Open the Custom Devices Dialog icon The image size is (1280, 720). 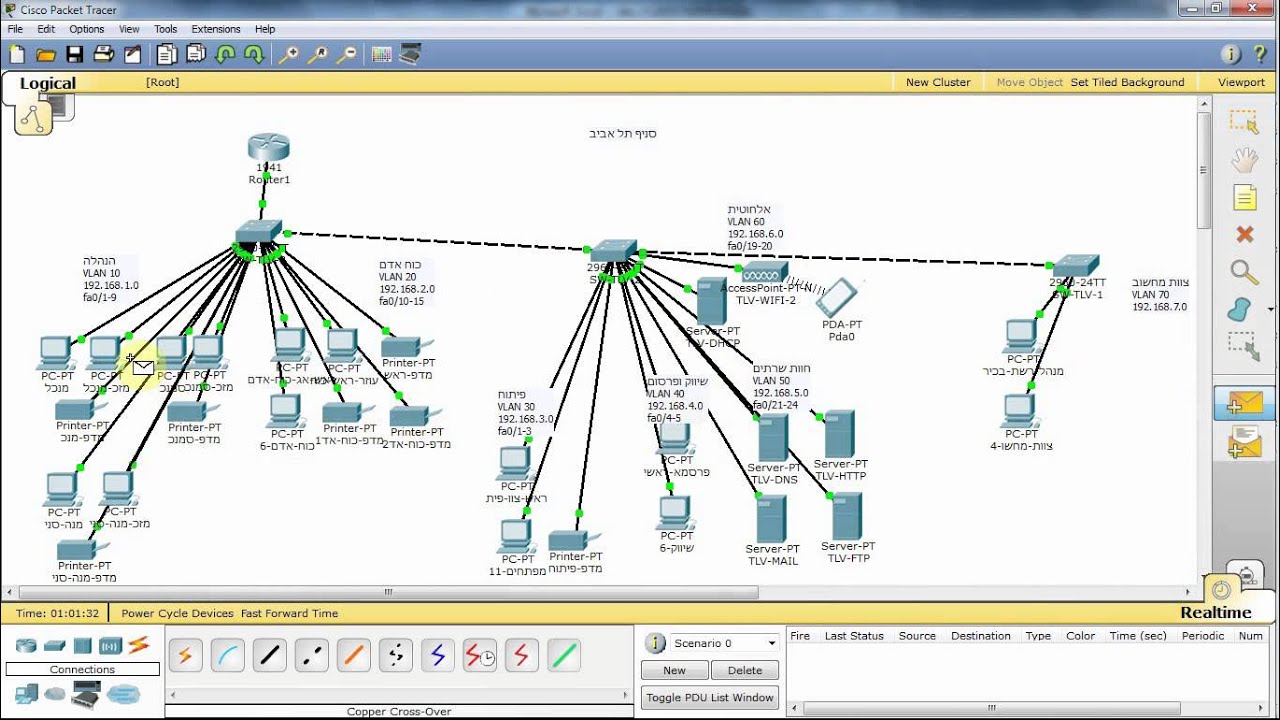(409, 54)
